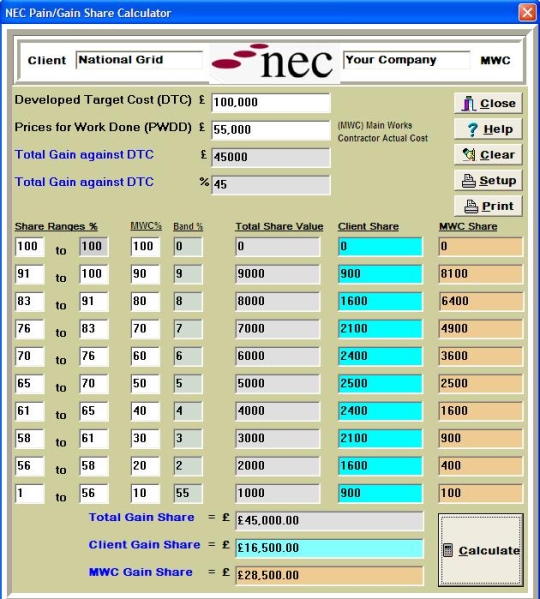Click the Total Gain against DTC % field 45
Screen dimensions: 540x599
tap(271, 185)
